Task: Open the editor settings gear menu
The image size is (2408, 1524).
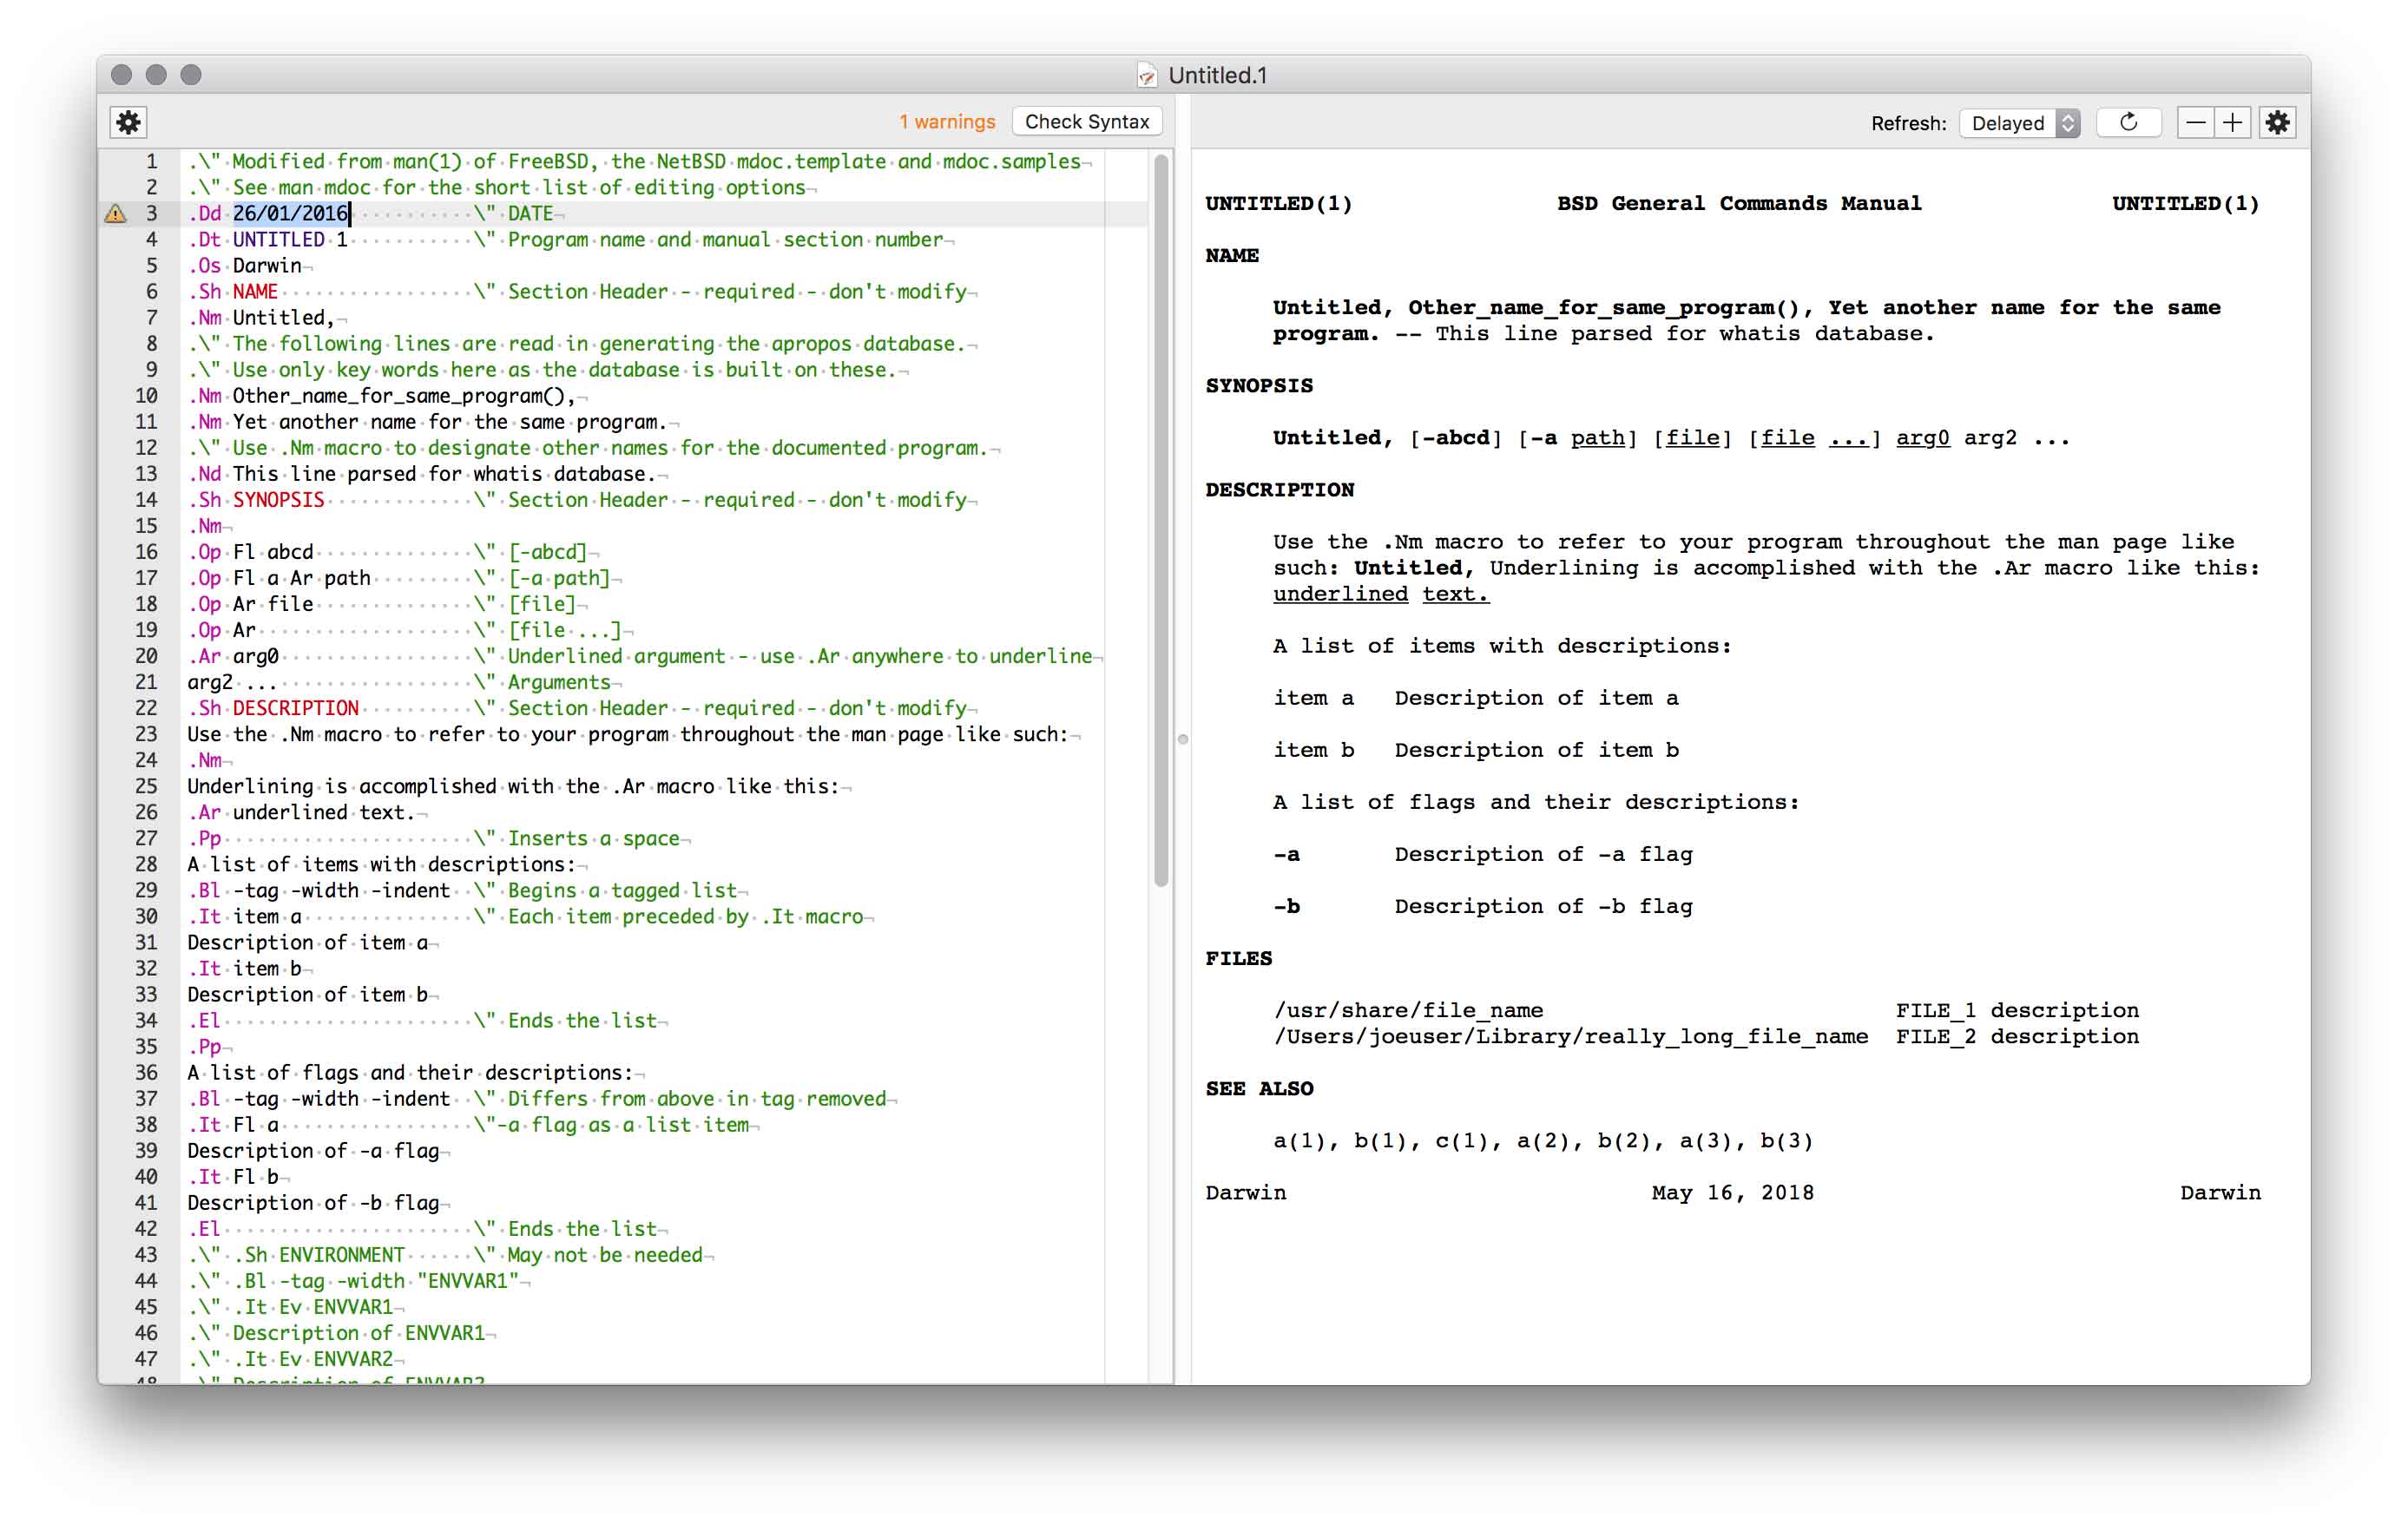Action: coord(129,122)
